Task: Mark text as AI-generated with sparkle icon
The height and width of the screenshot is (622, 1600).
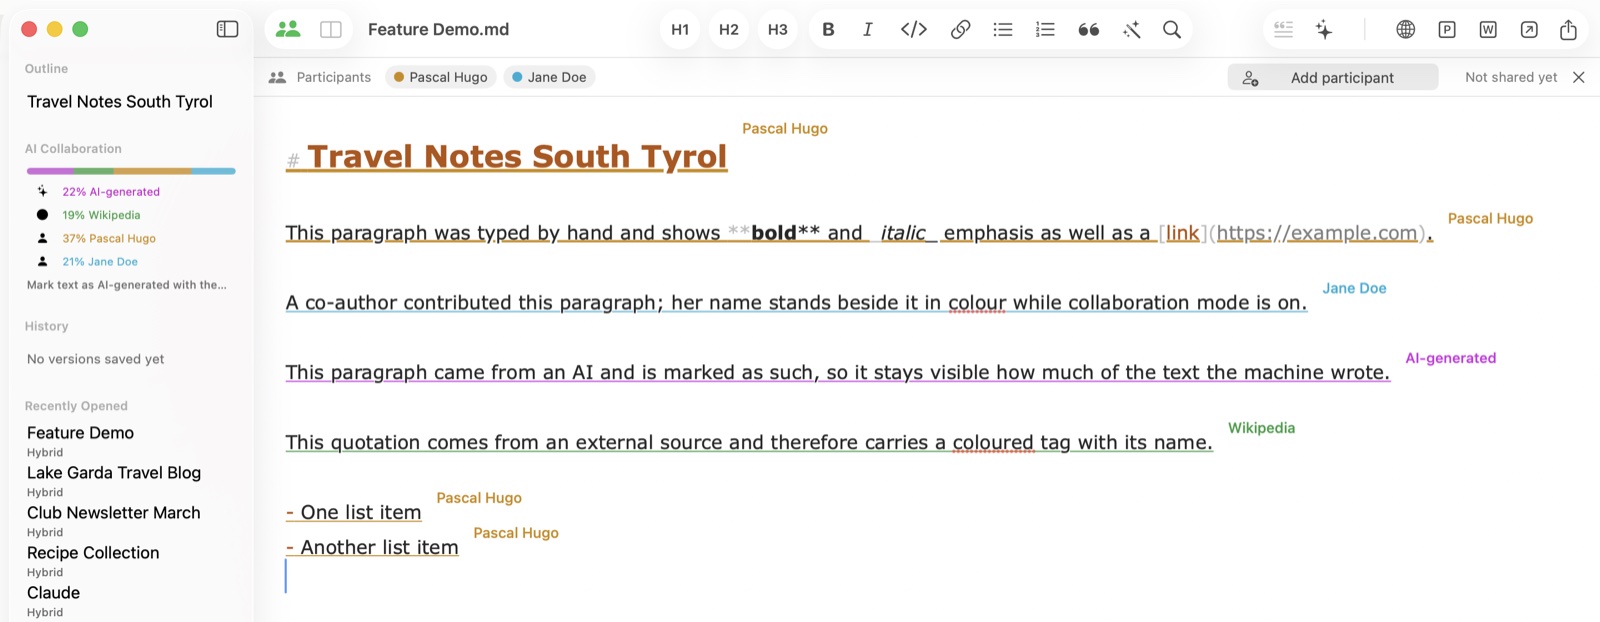Action: [1324, 30]
